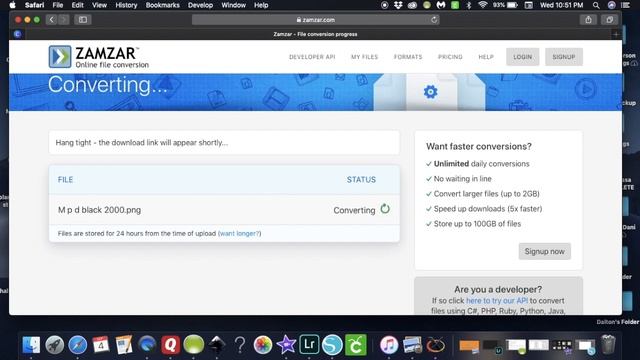The height and width of the screenshot is (360, 640).
Task: Open Notification Center menu bar icon
Action: tap(625, 5)
